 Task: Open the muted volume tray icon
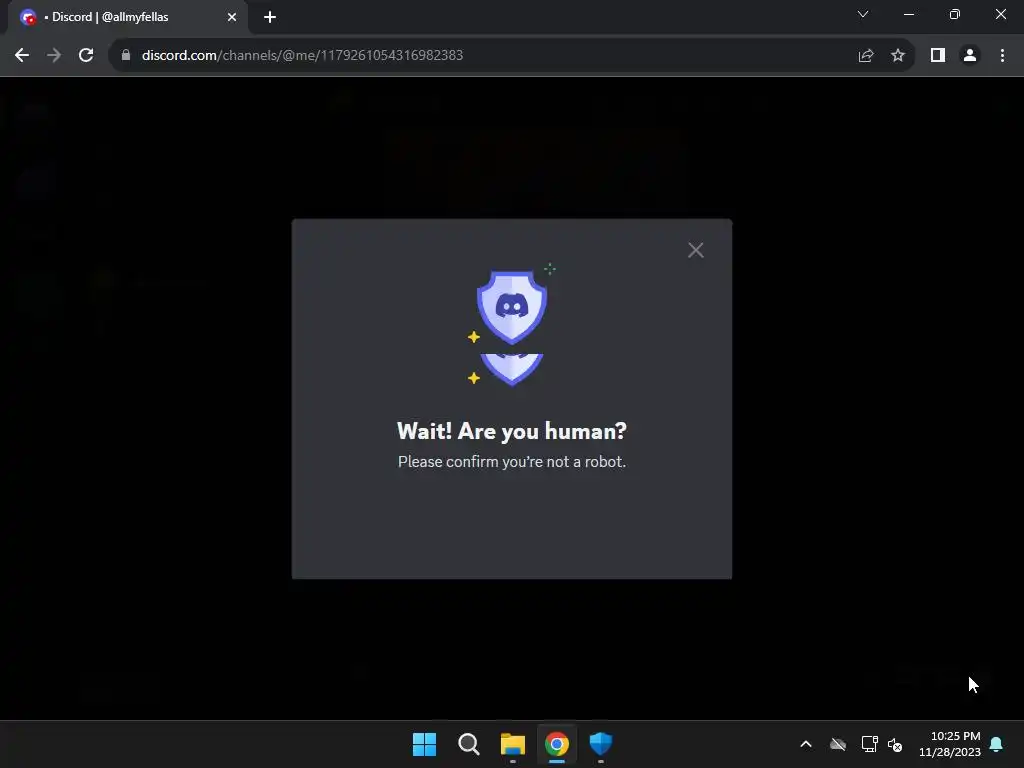pyautogui.click(x=895, y=744)
